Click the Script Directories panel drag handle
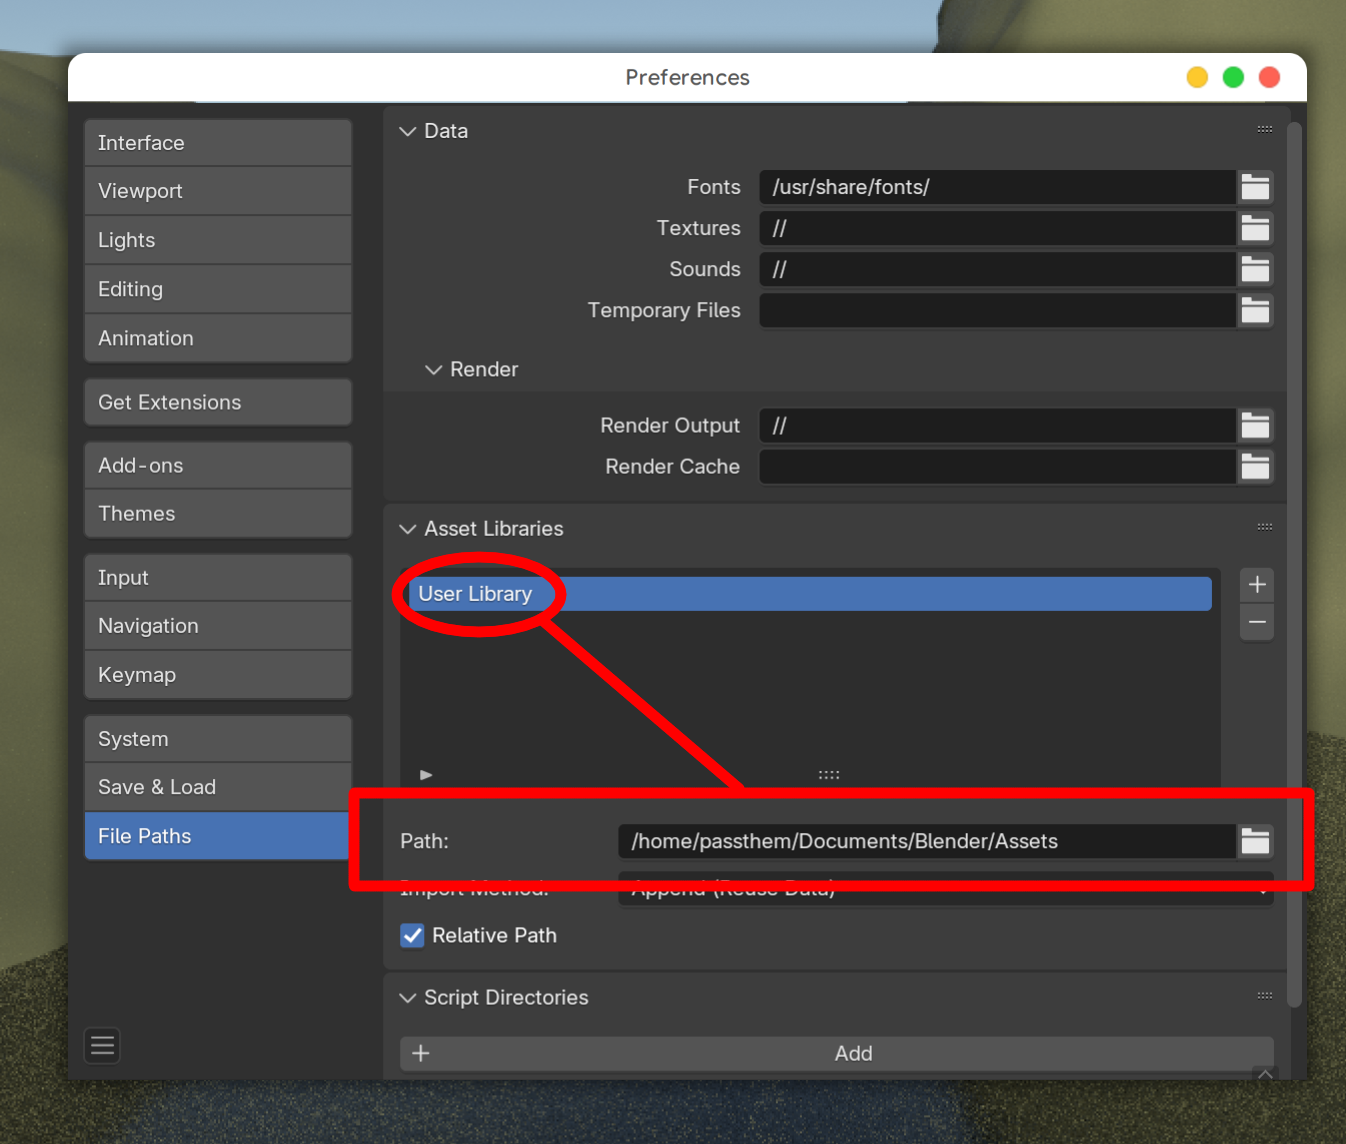Viewport: 1346px width, 1144px height. [1265, 996]
